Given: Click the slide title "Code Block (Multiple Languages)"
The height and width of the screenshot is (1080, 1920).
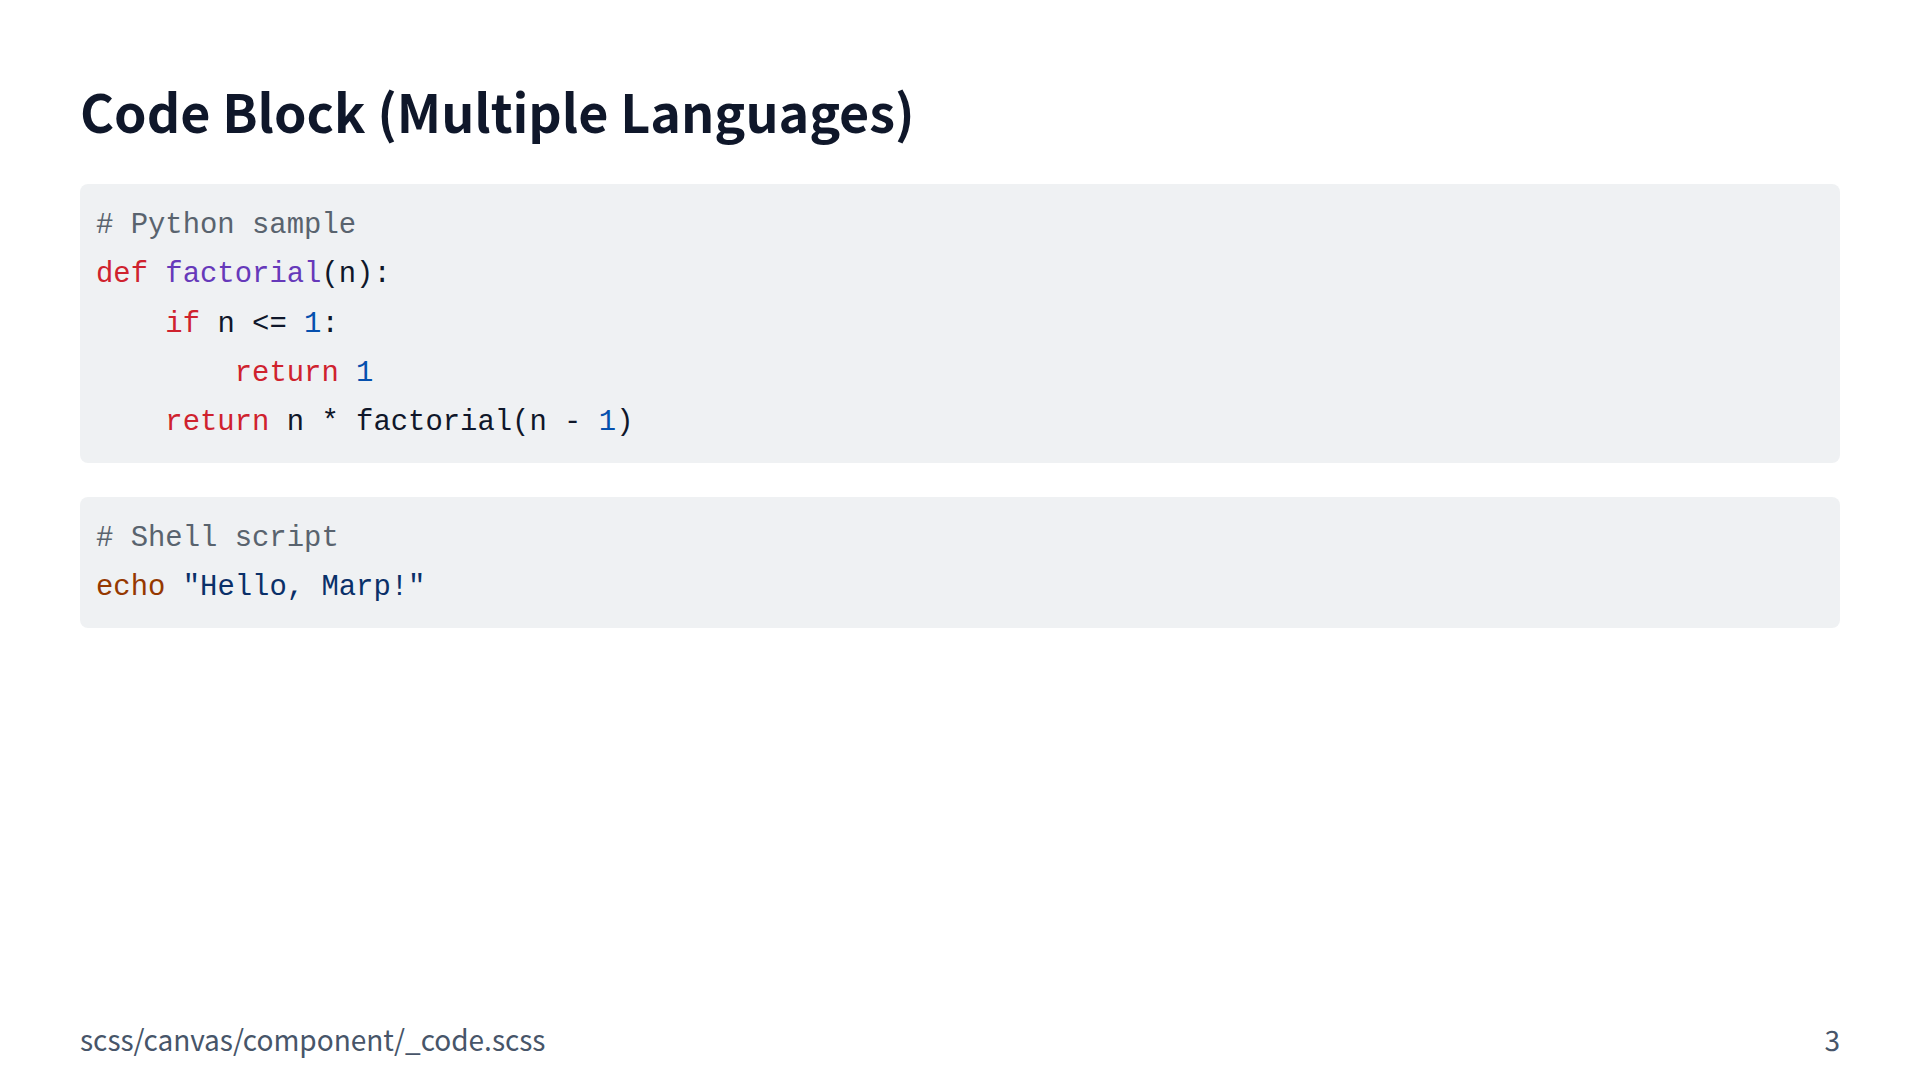Looking at the screenshot, I should (x=496, y=114).
